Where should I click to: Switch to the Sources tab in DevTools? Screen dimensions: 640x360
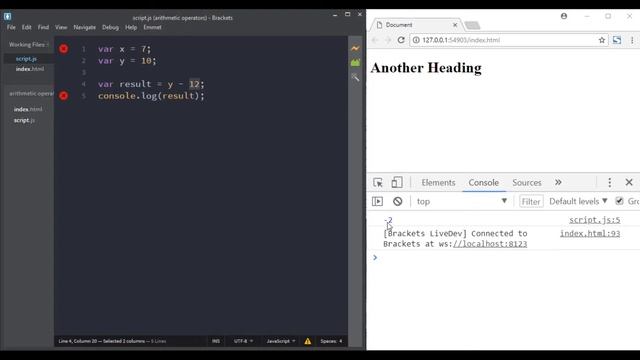coord(527,182)
